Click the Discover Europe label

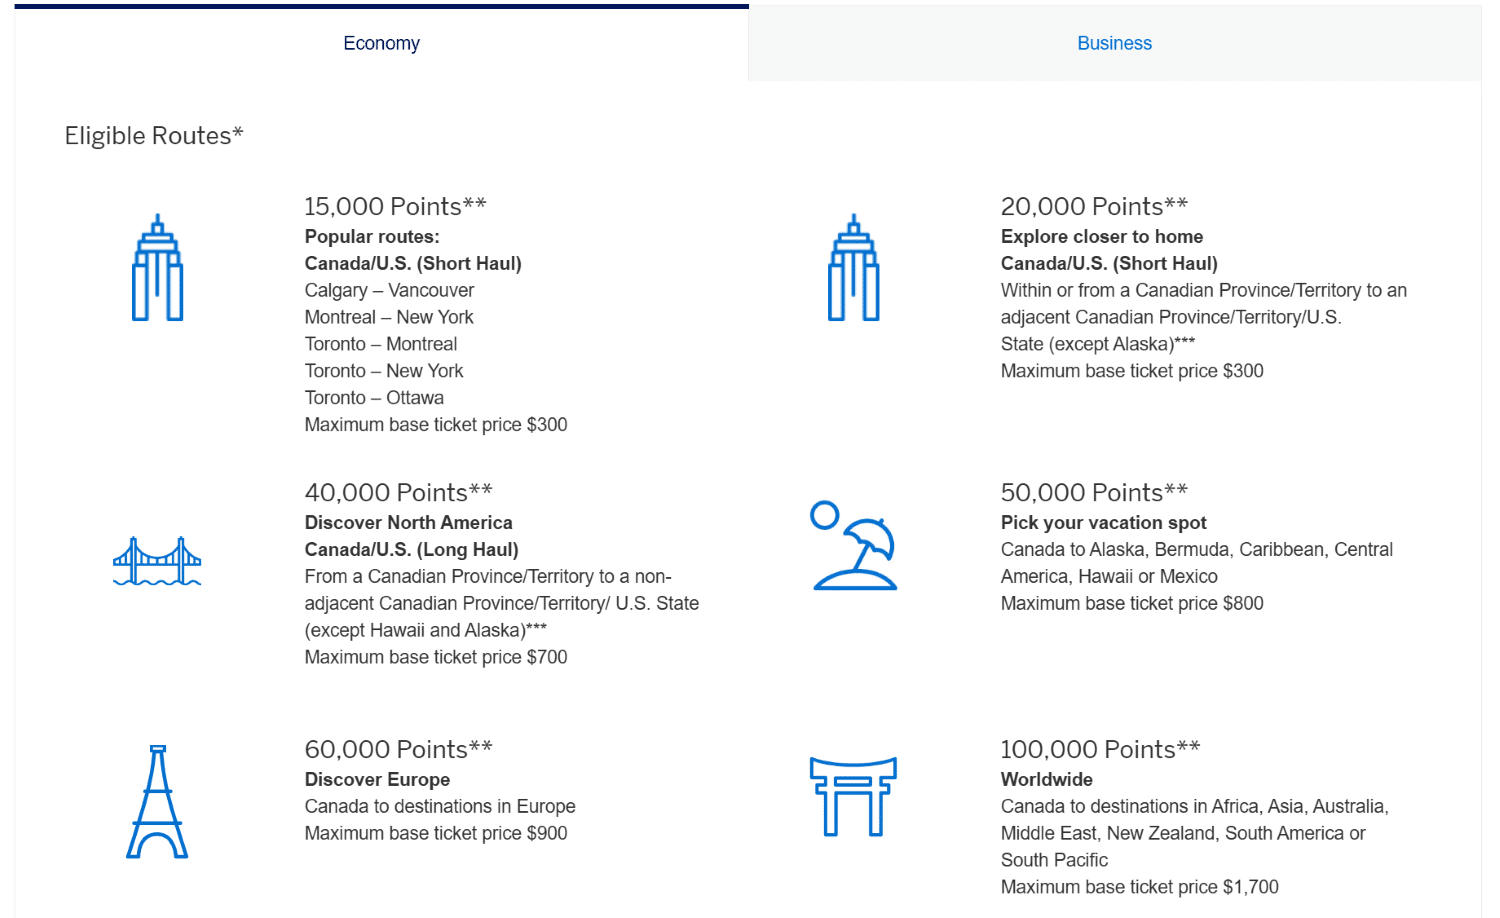pyautogui.click(x=377, y=779)
